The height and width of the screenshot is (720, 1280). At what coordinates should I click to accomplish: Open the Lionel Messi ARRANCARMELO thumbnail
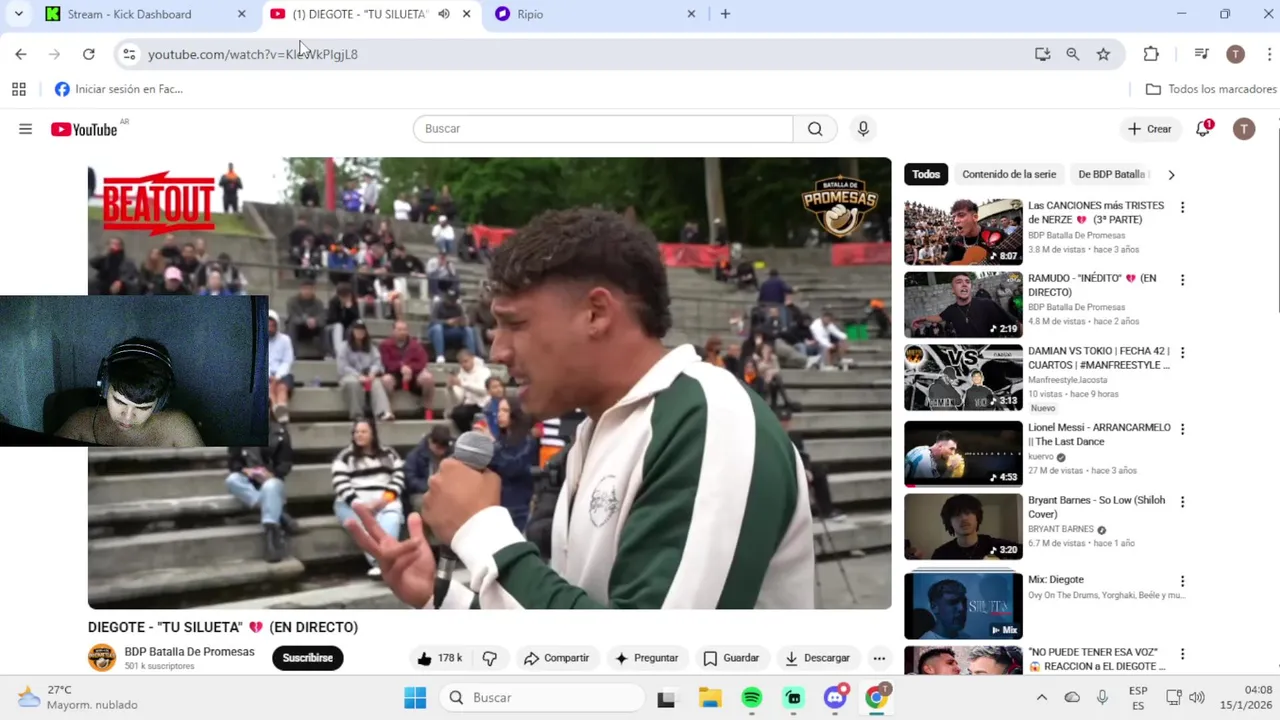tap(963, 453)
